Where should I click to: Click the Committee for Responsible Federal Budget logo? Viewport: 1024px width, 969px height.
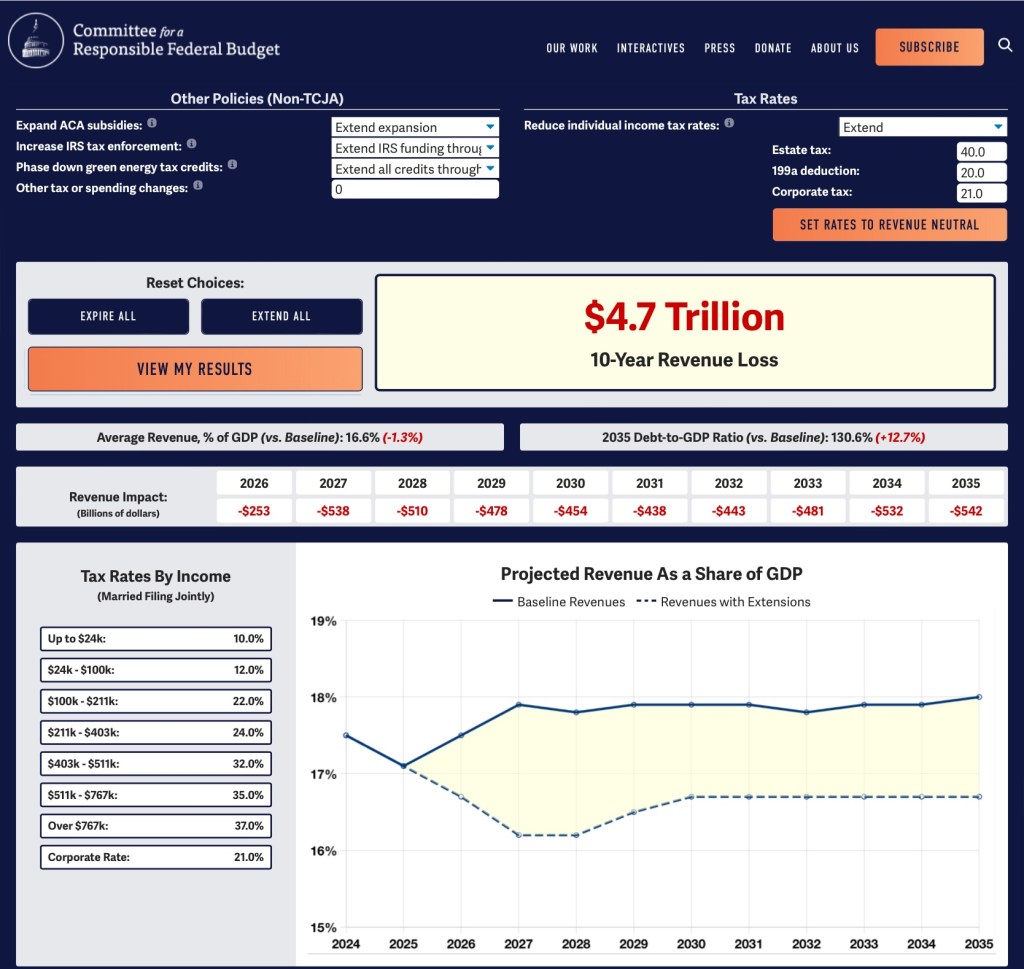(145, 40)
